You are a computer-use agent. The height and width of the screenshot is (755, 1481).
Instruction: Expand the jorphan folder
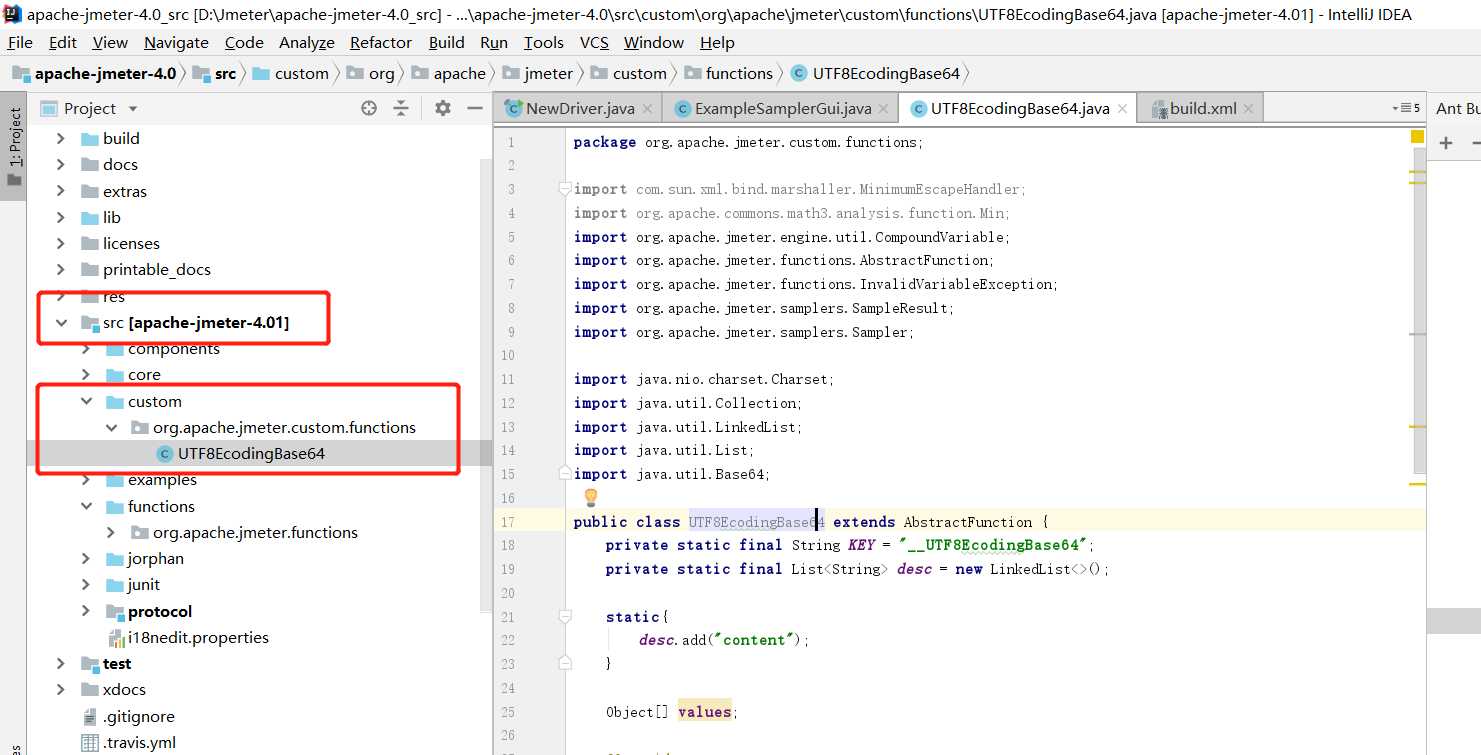click(86, 558)
